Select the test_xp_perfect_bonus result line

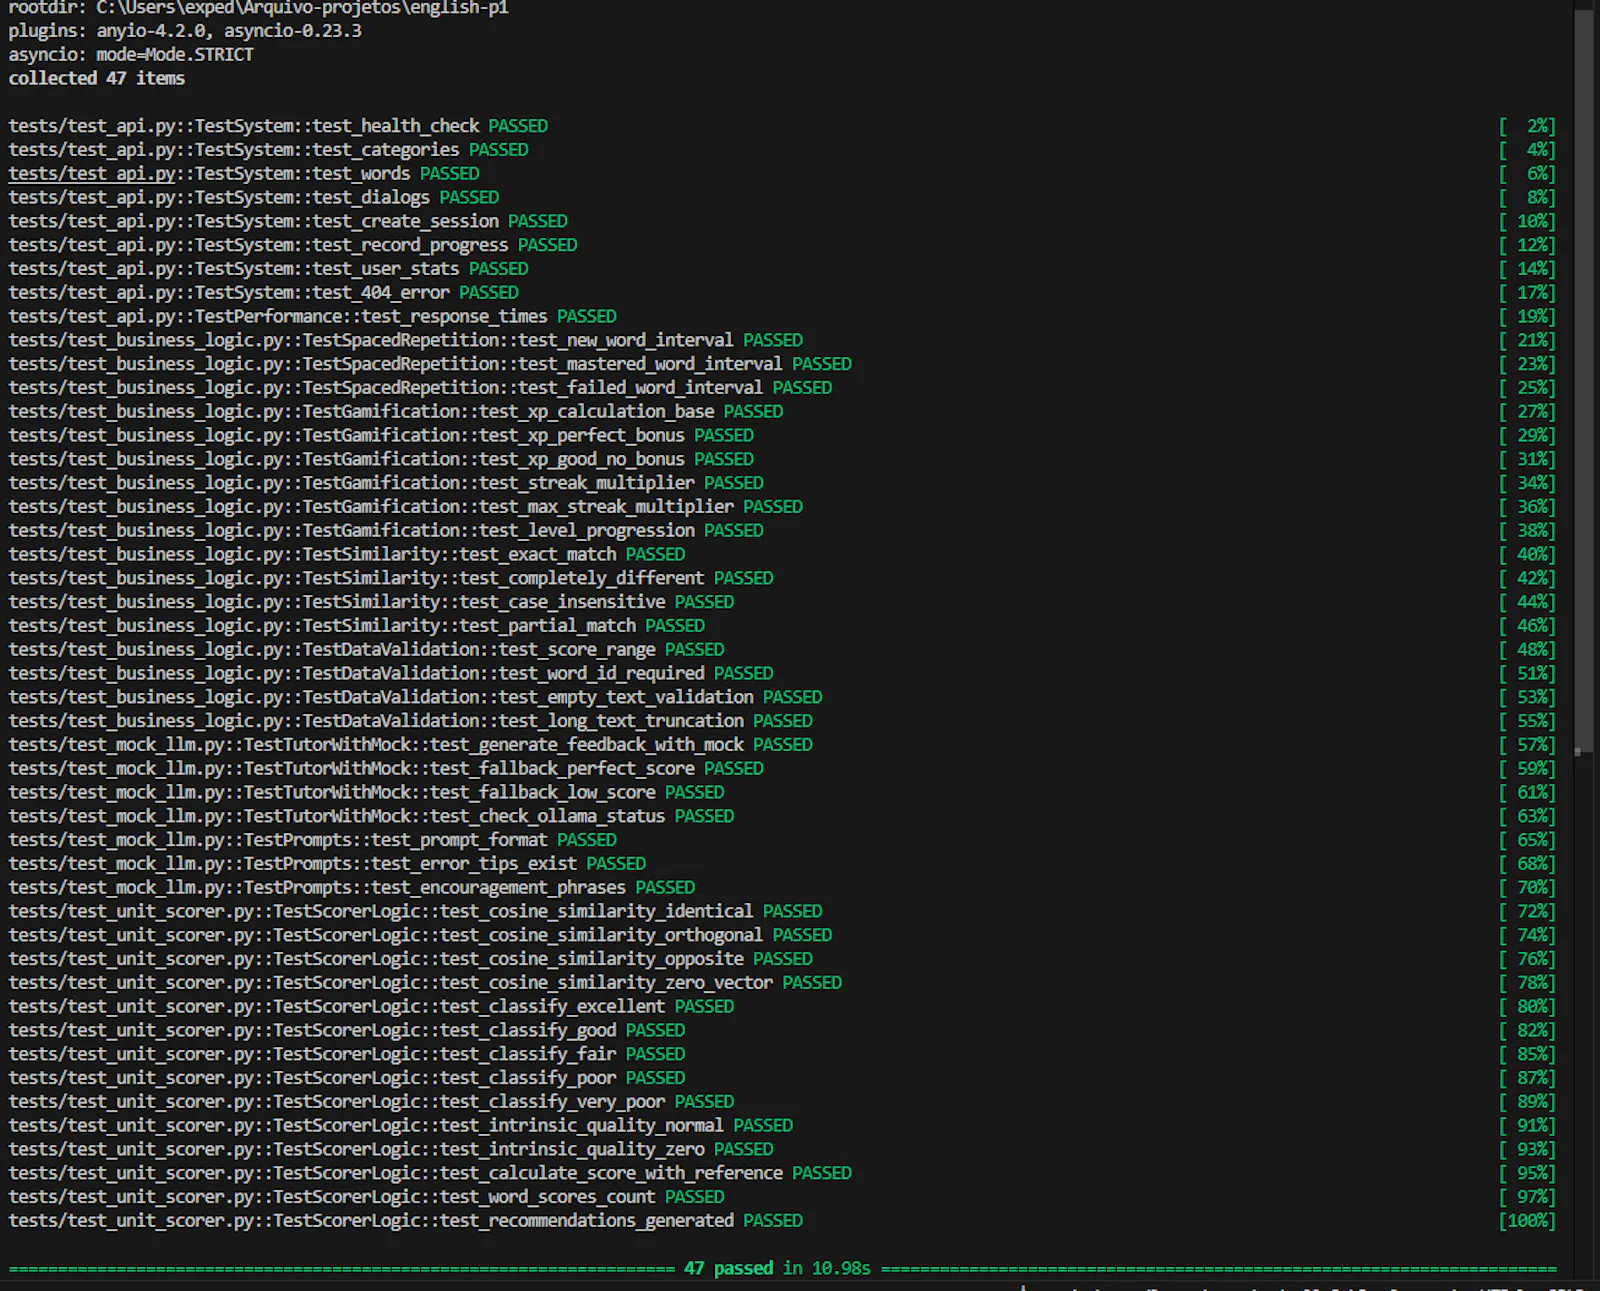[381, 436]
